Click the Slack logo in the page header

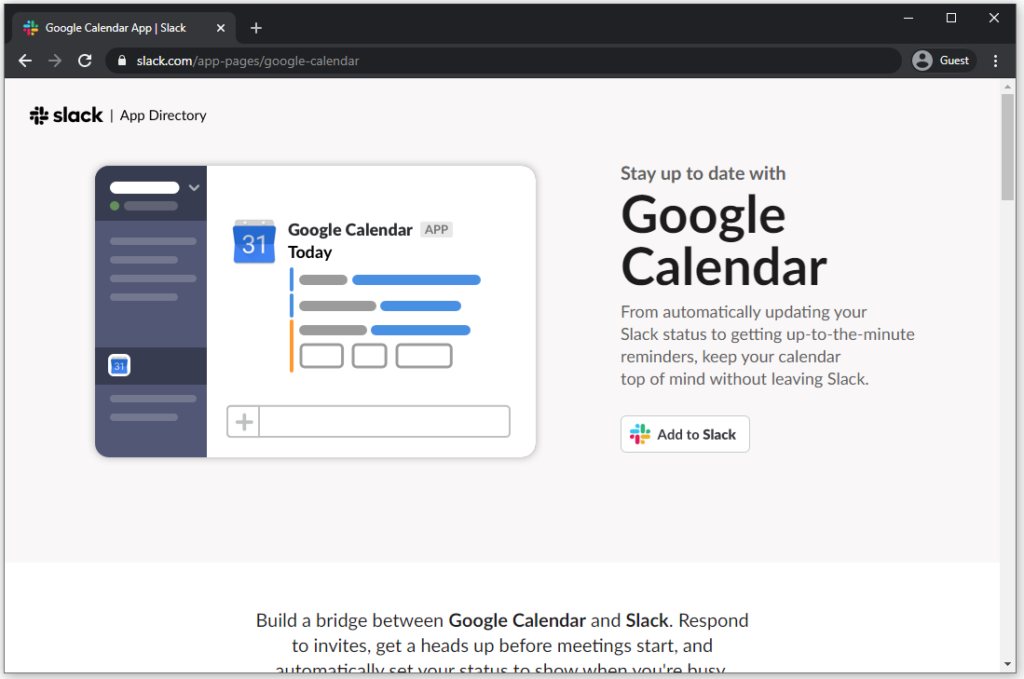pyautogui.click(x=66, y=115)
